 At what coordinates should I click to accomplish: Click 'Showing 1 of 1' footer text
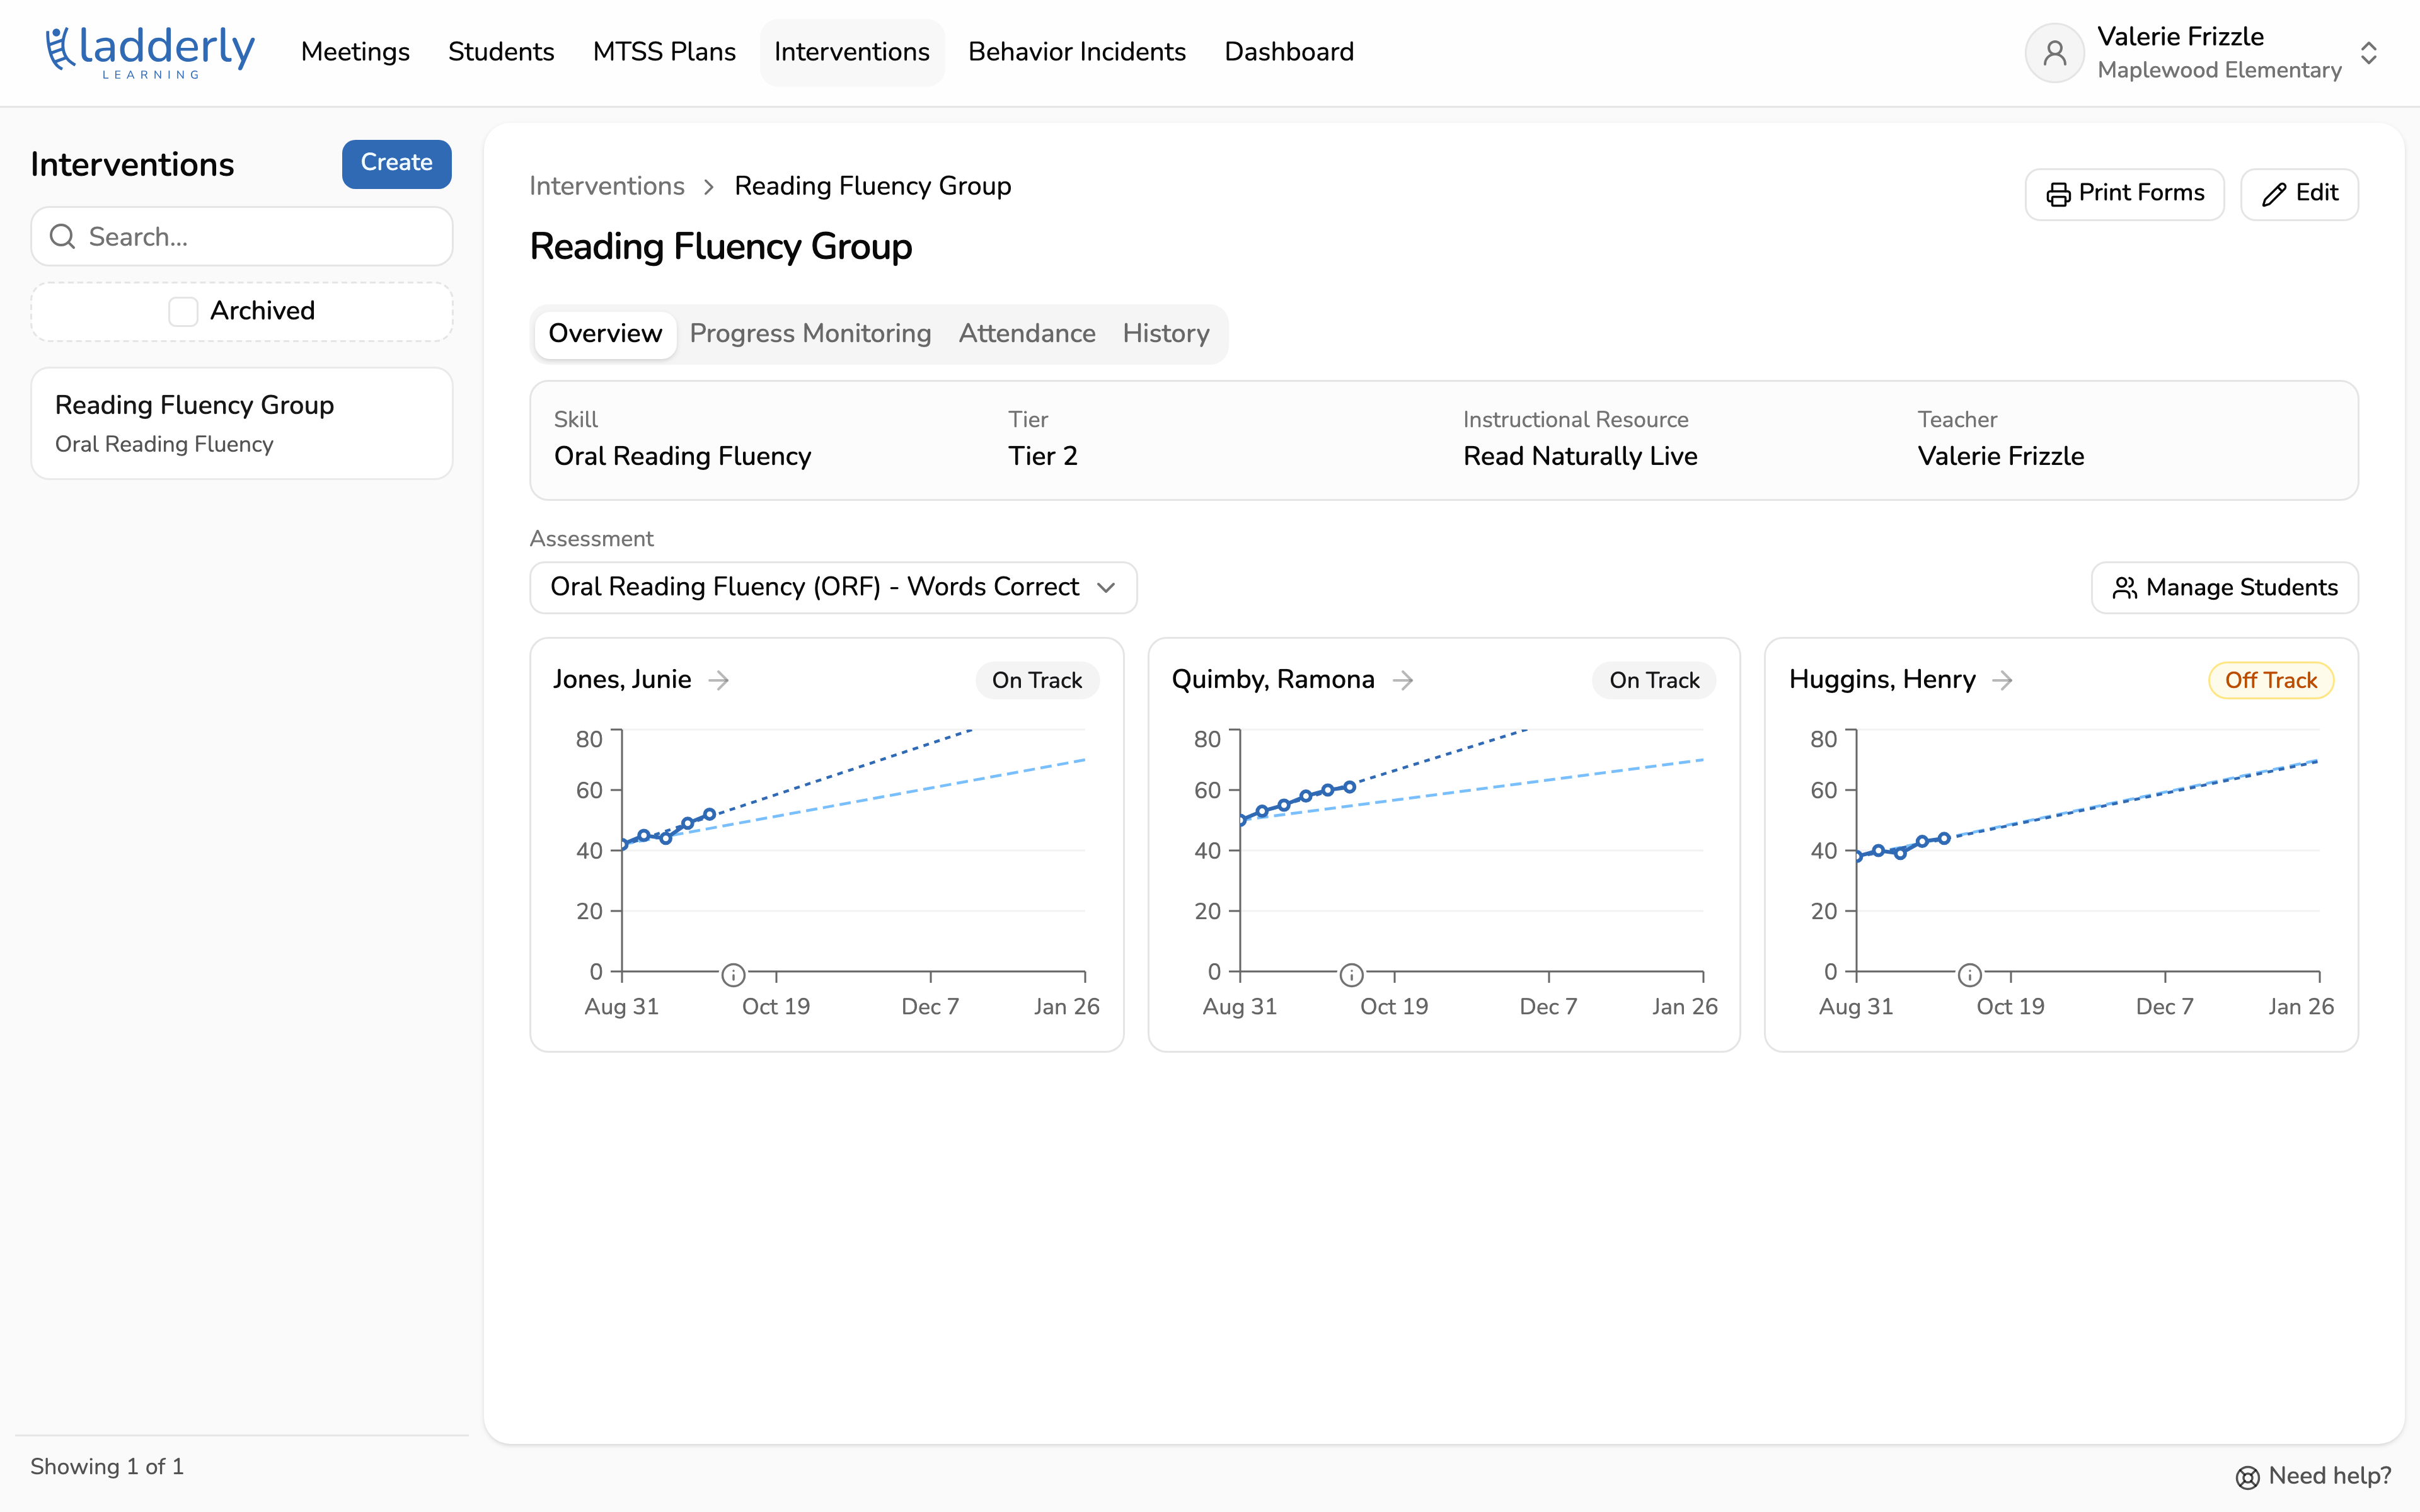[107, 1466]
